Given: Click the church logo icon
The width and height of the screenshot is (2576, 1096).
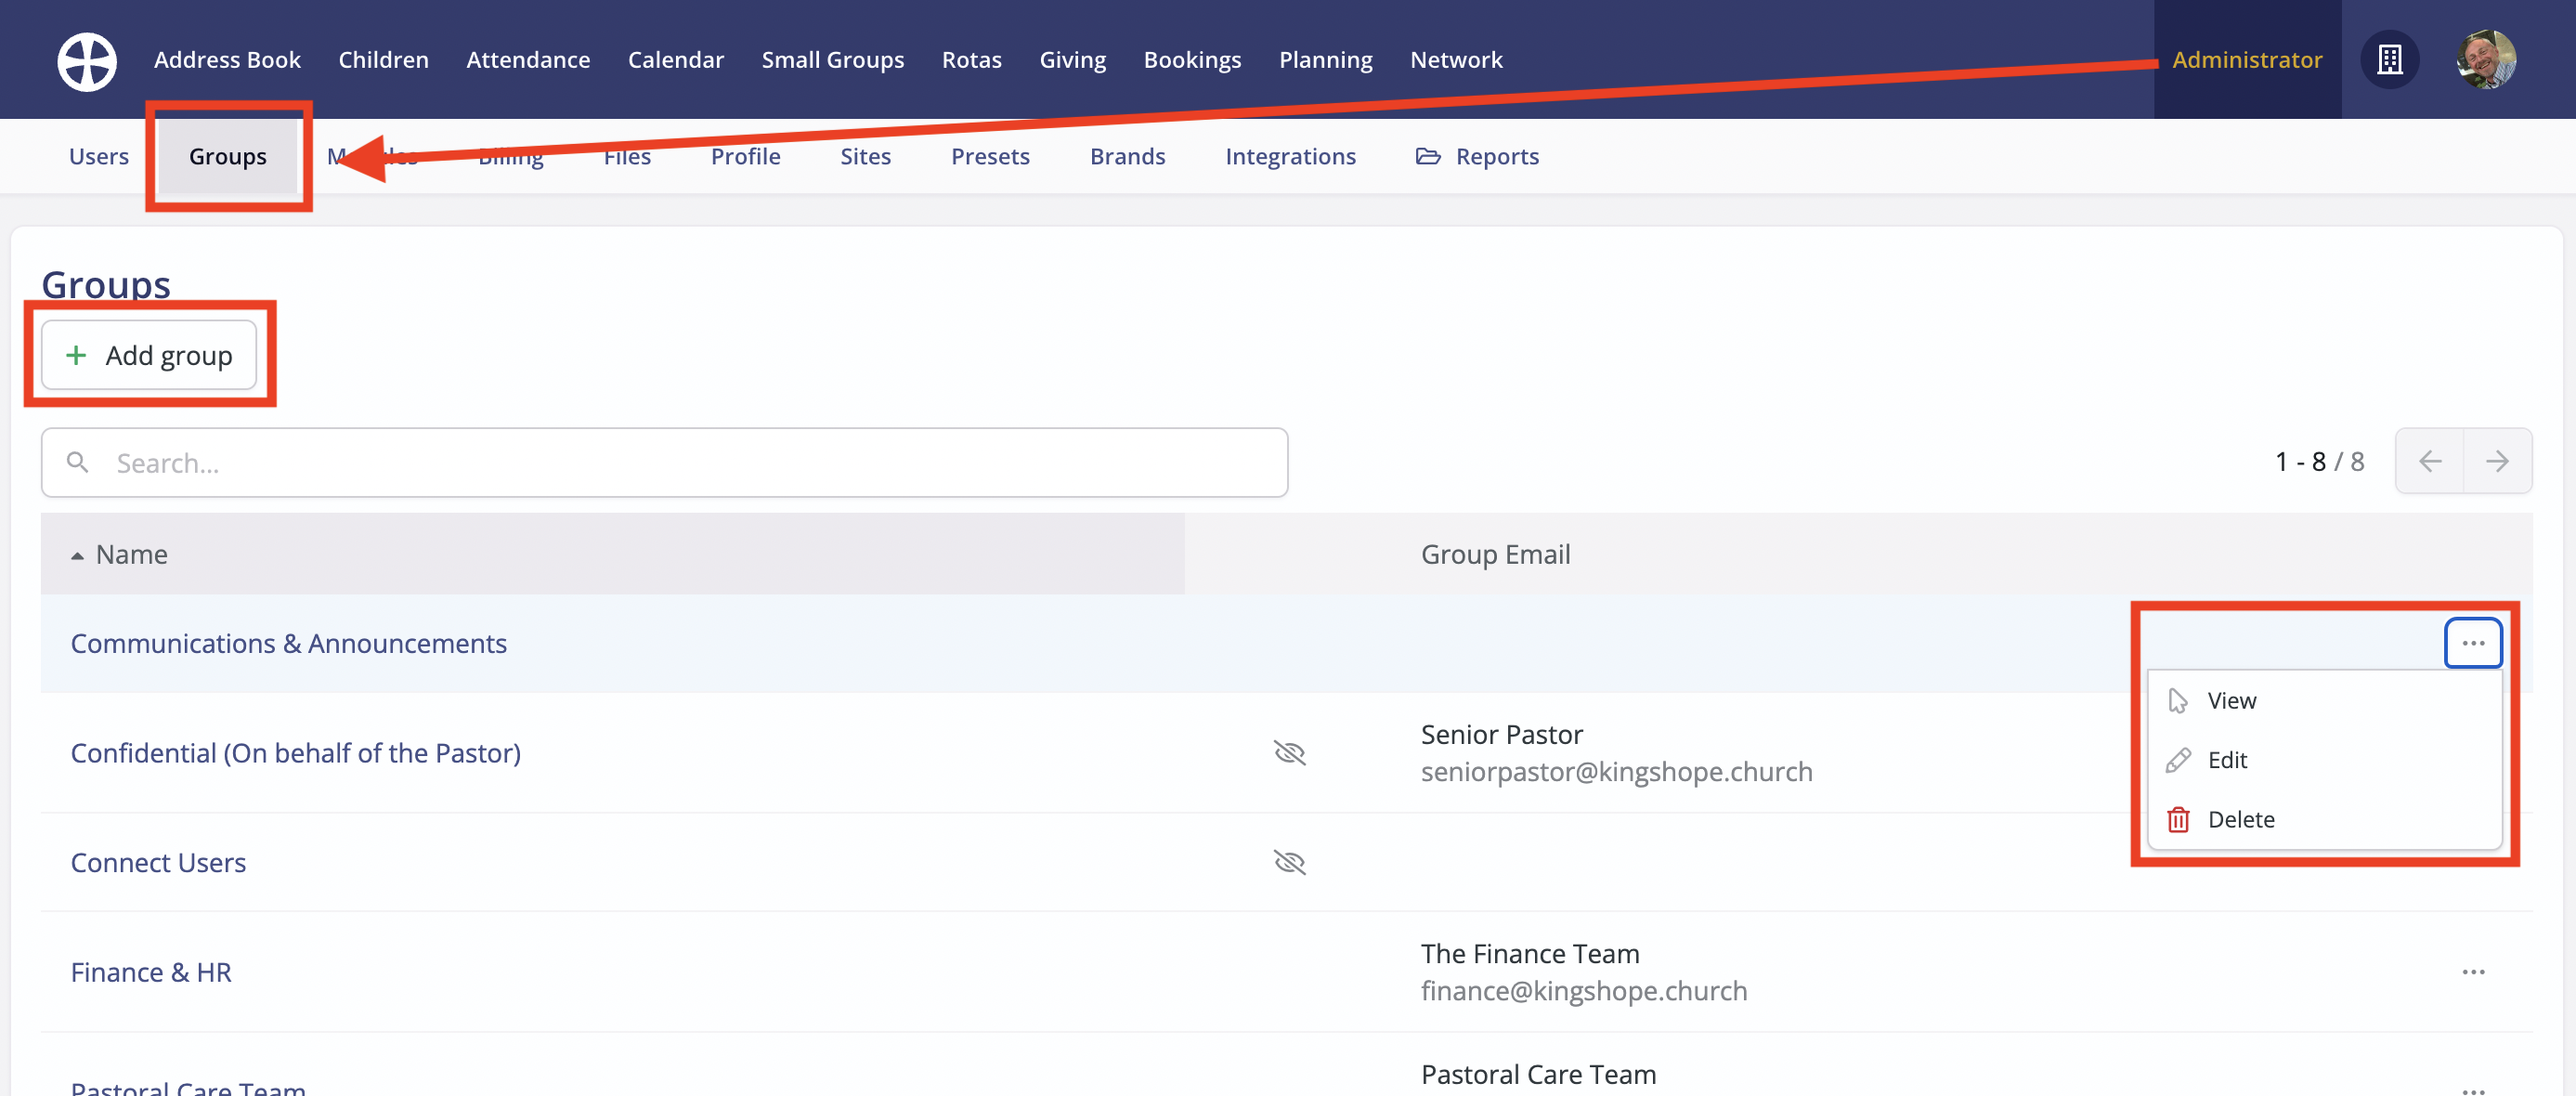Looking at the screenshot, I should 86,60.
